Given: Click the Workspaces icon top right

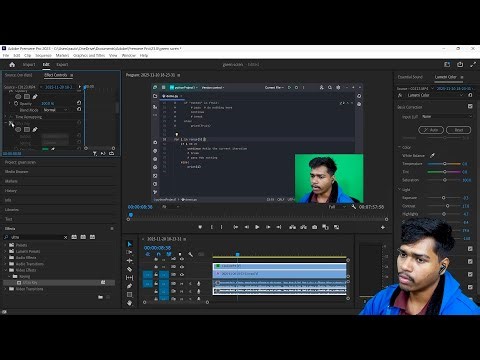Looking at the screenshot, I should (x=447, y=65).
